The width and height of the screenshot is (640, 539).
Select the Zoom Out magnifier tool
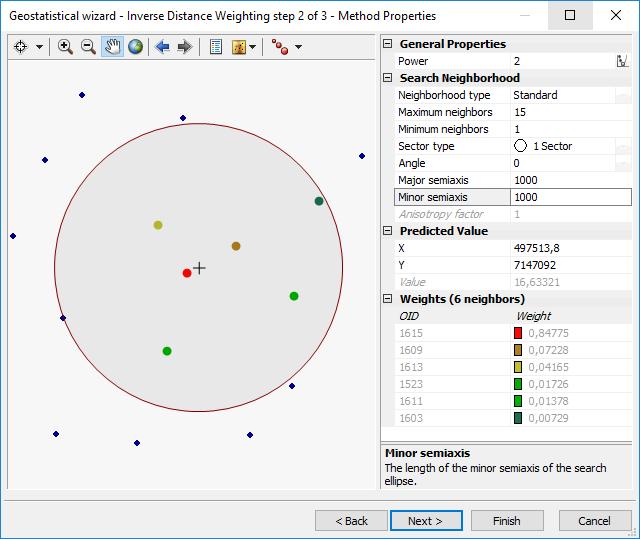click(88, 47)
